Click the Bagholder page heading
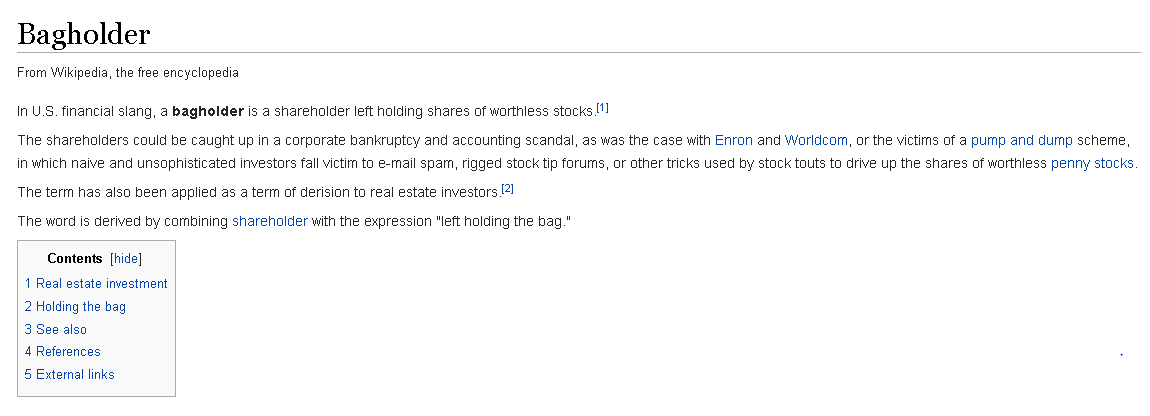 click(x=84, y=34)
